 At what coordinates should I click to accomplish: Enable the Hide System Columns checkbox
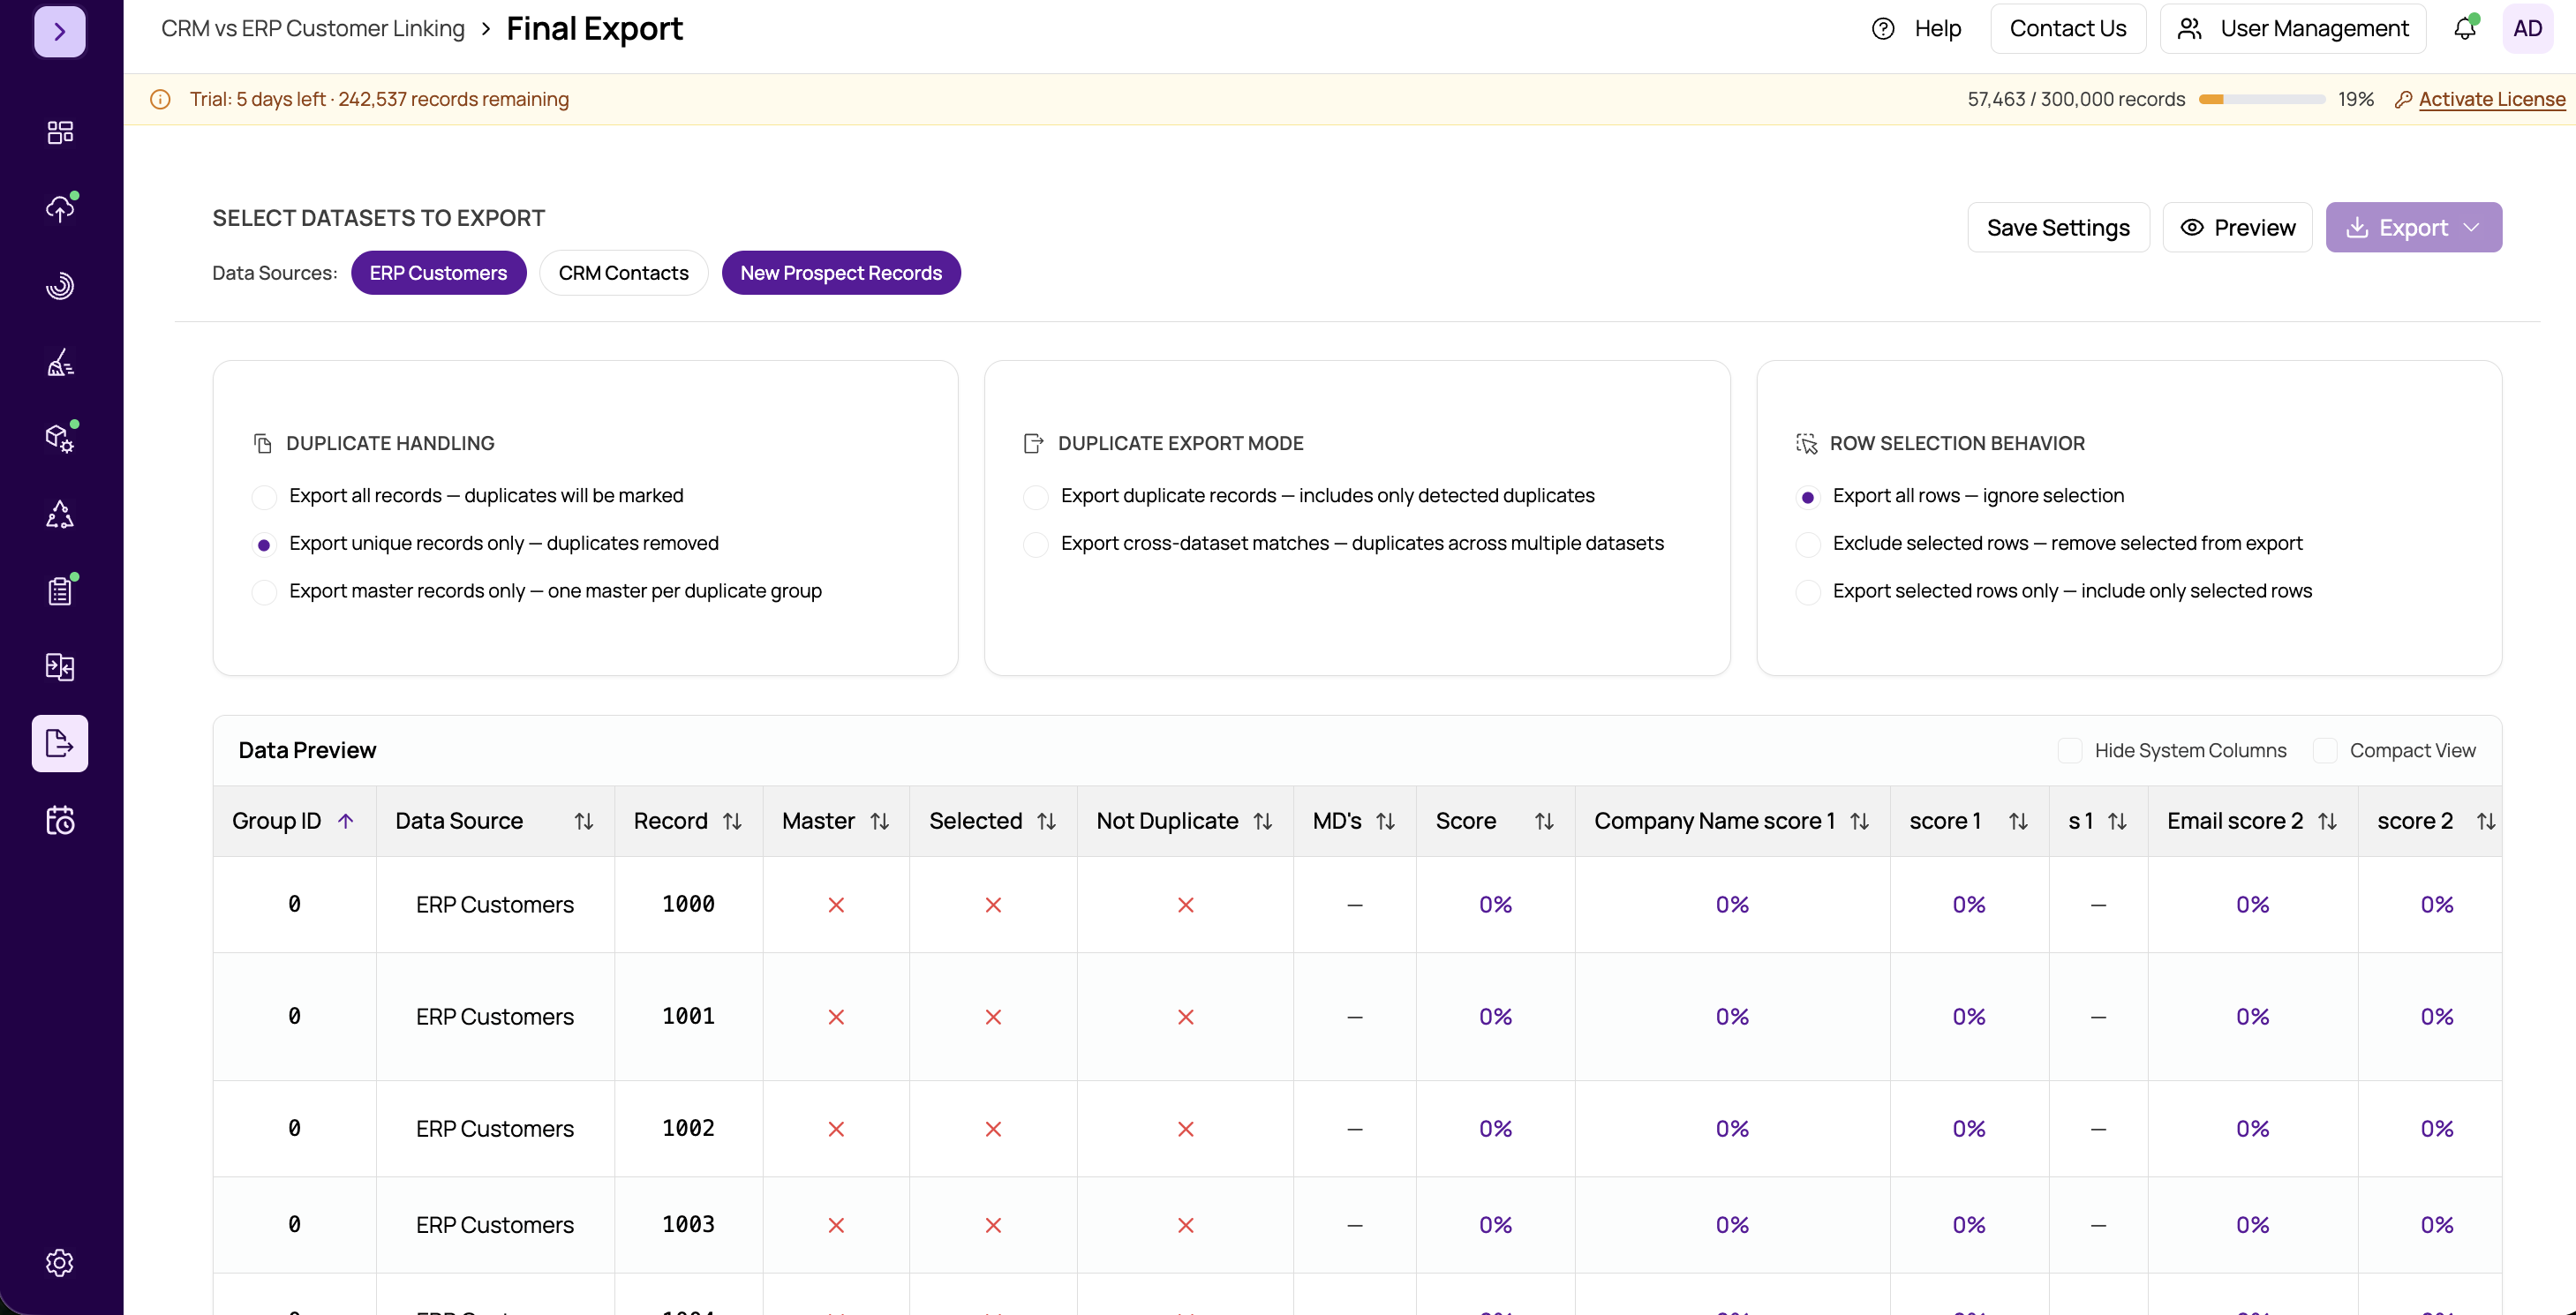click(x=2070, y=750)
